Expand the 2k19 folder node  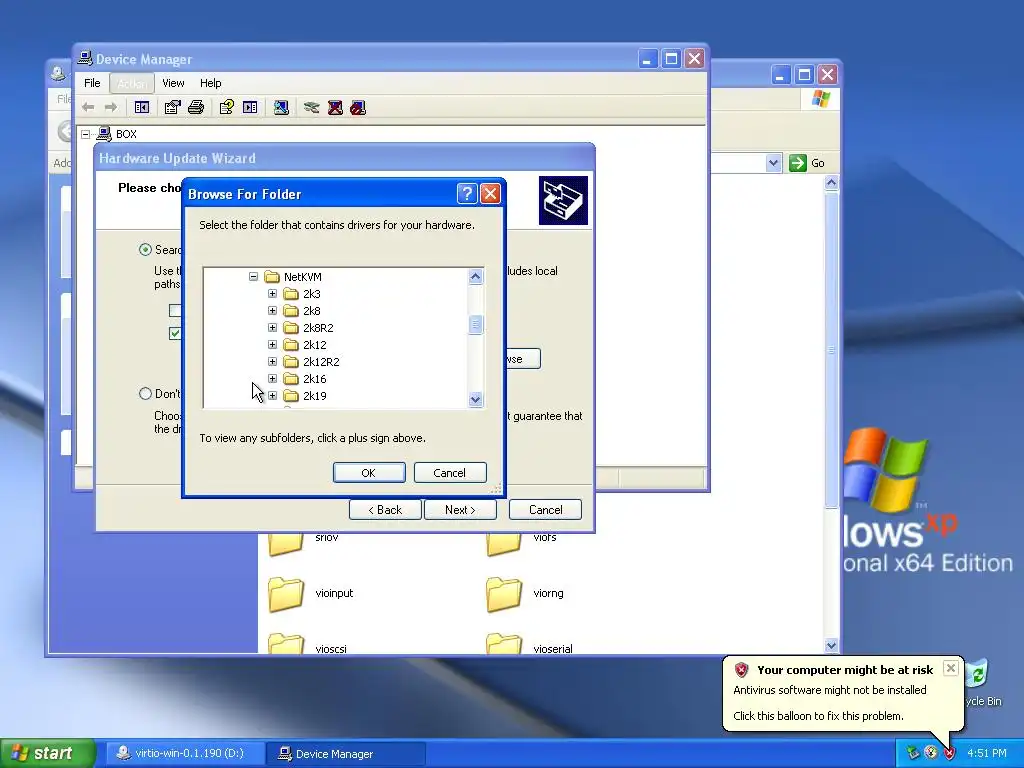tap(272, 396)
